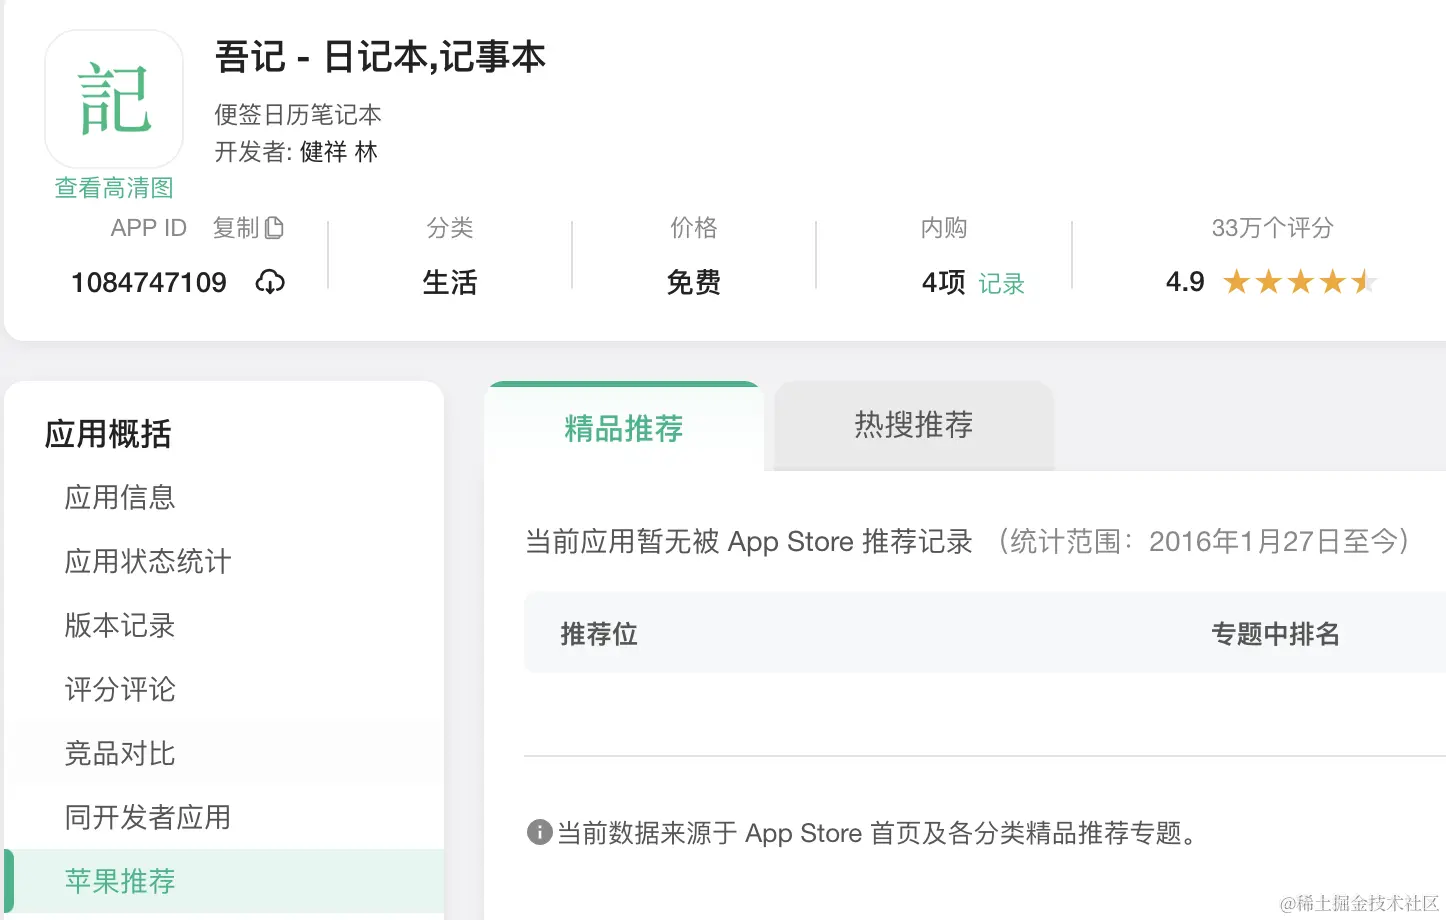Click the subtitle 便签日历笔记本
Image resolution: width=1446 pixels, height=920 pixels.
298,115
